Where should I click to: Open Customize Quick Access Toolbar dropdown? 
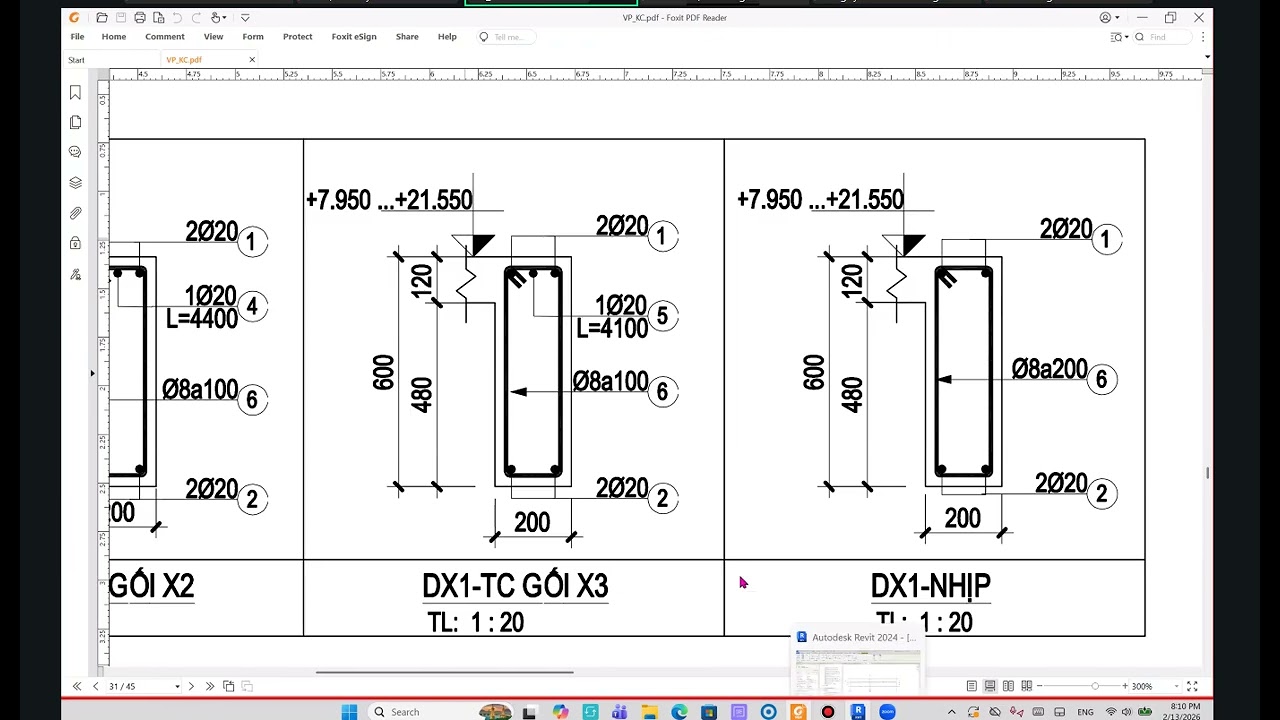pyautogui.click(x=245, y=18)
